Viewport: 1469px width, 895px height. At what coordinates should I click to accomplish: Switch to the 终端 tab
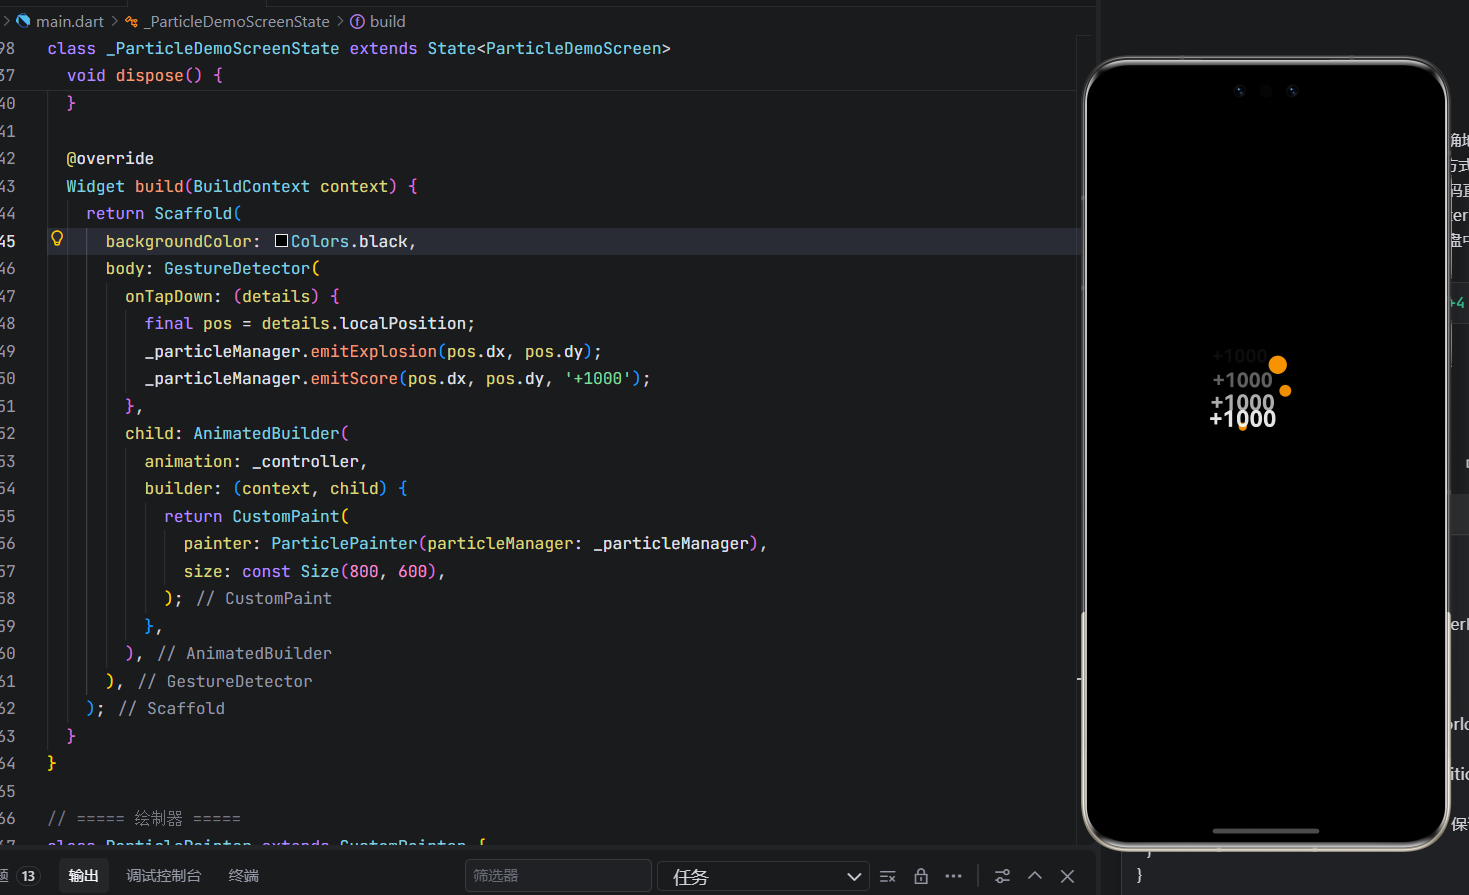point(244,876)
